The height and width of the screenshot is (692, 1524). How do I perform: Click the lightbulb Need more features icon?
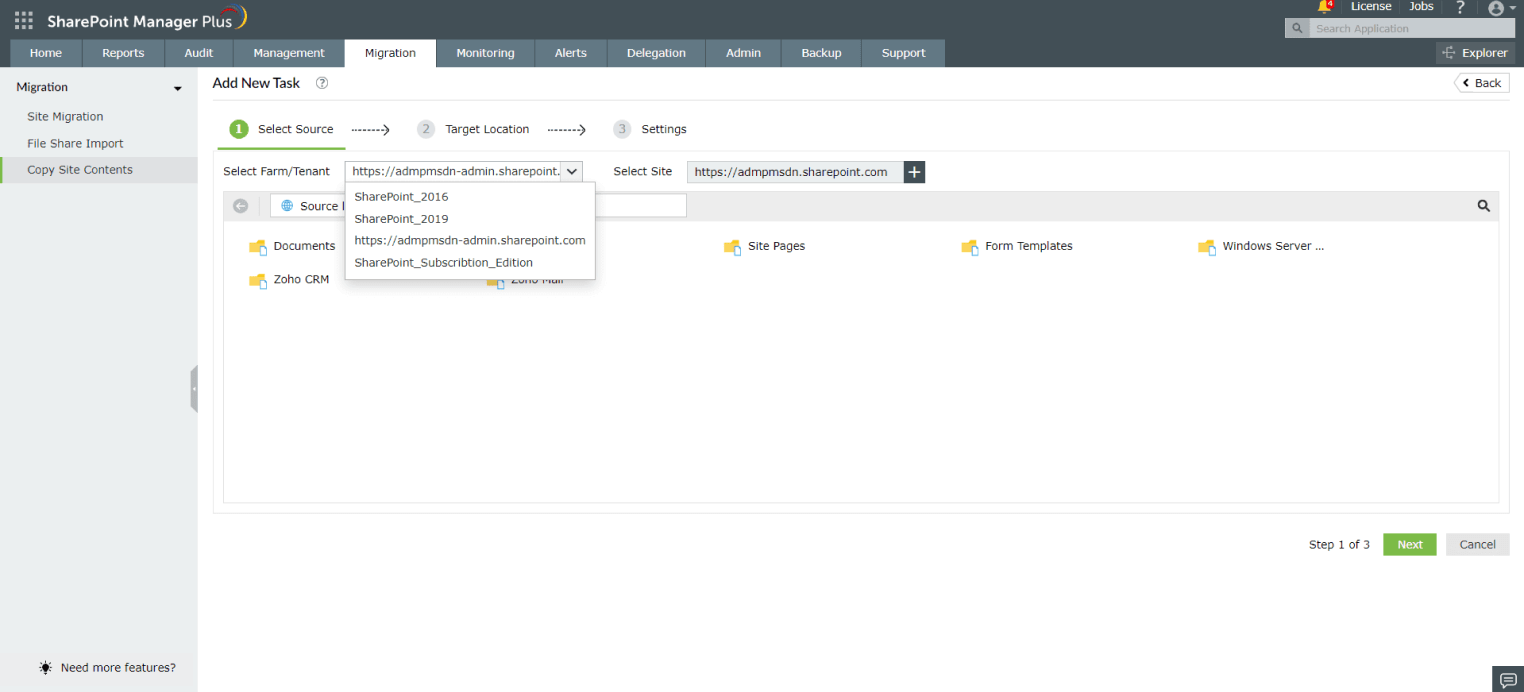click(x=46, y=667)
